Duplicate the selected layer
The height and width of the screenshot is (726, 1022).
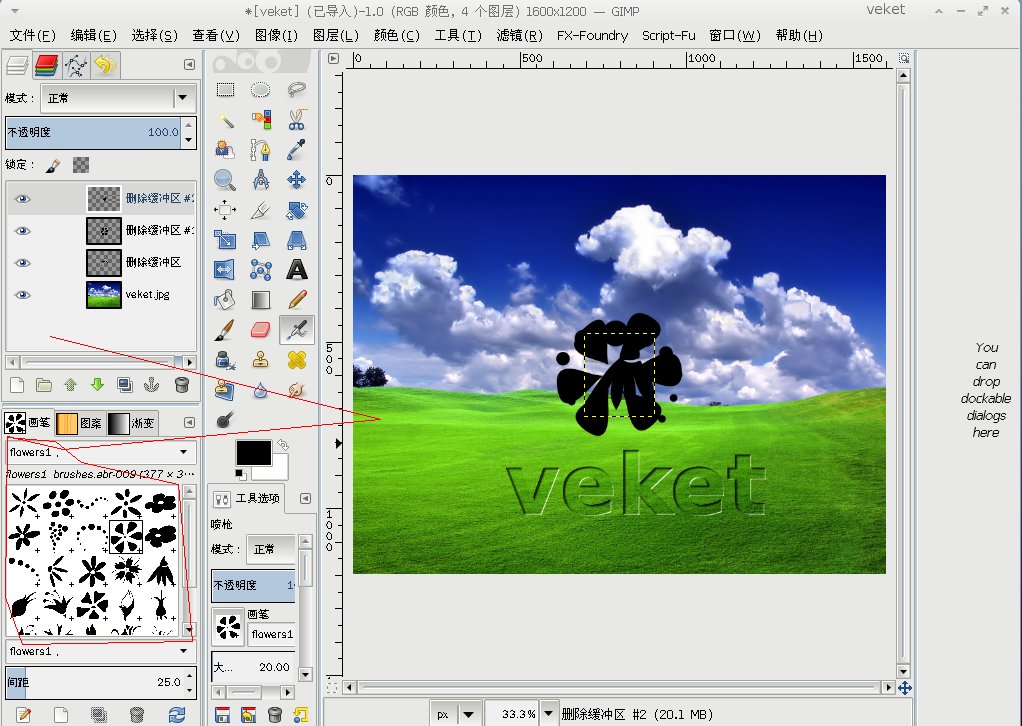click(x=124, y=385)
